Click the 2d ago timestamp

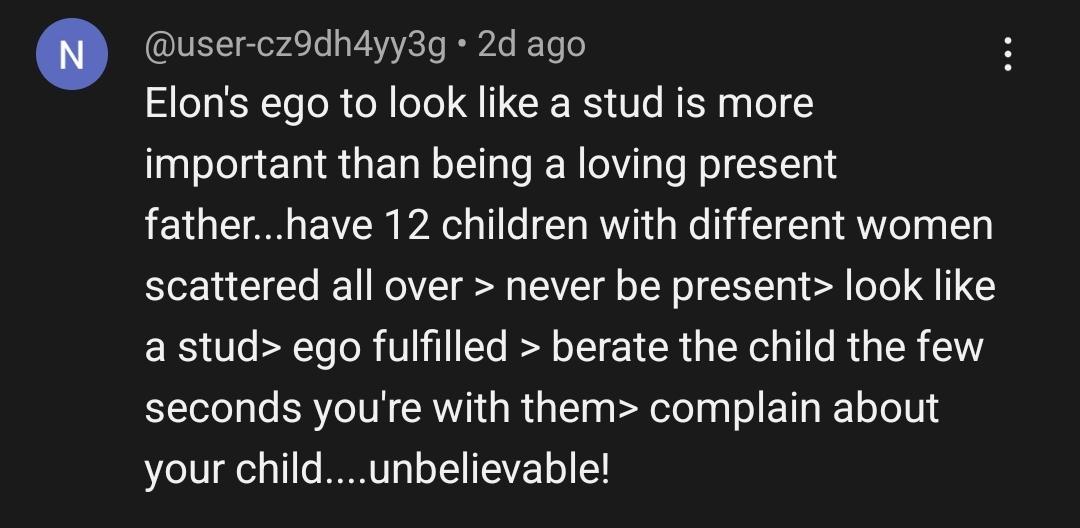532,45
